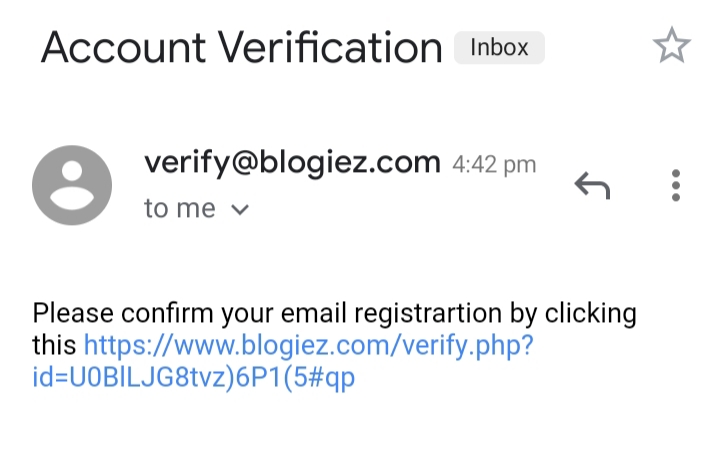Click the misspelled word "registrartion"
This screenshot has height=476, width=720.
click(x=428, y=314)
